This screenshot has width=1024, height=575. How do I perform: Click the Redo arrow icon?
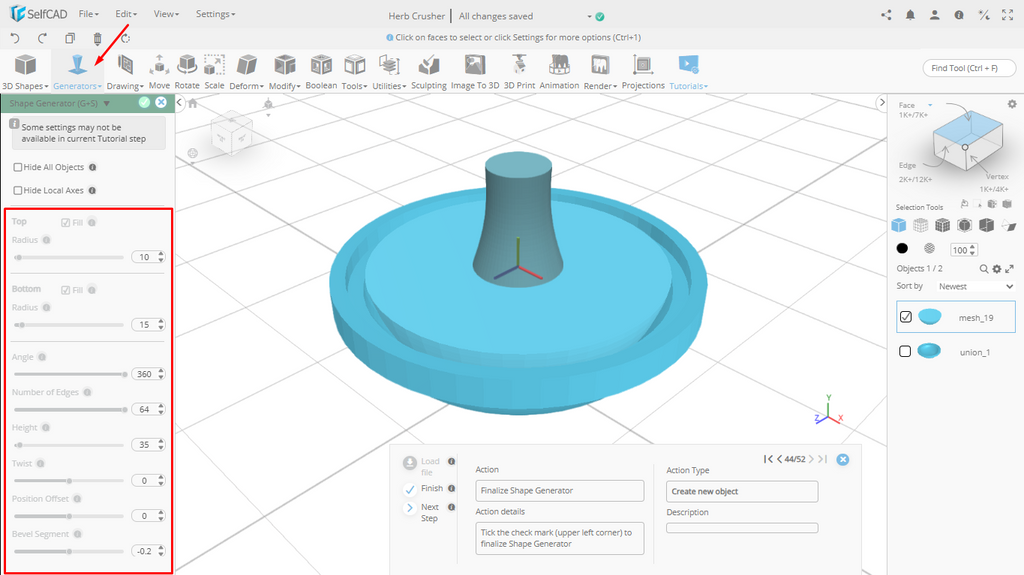42,38
